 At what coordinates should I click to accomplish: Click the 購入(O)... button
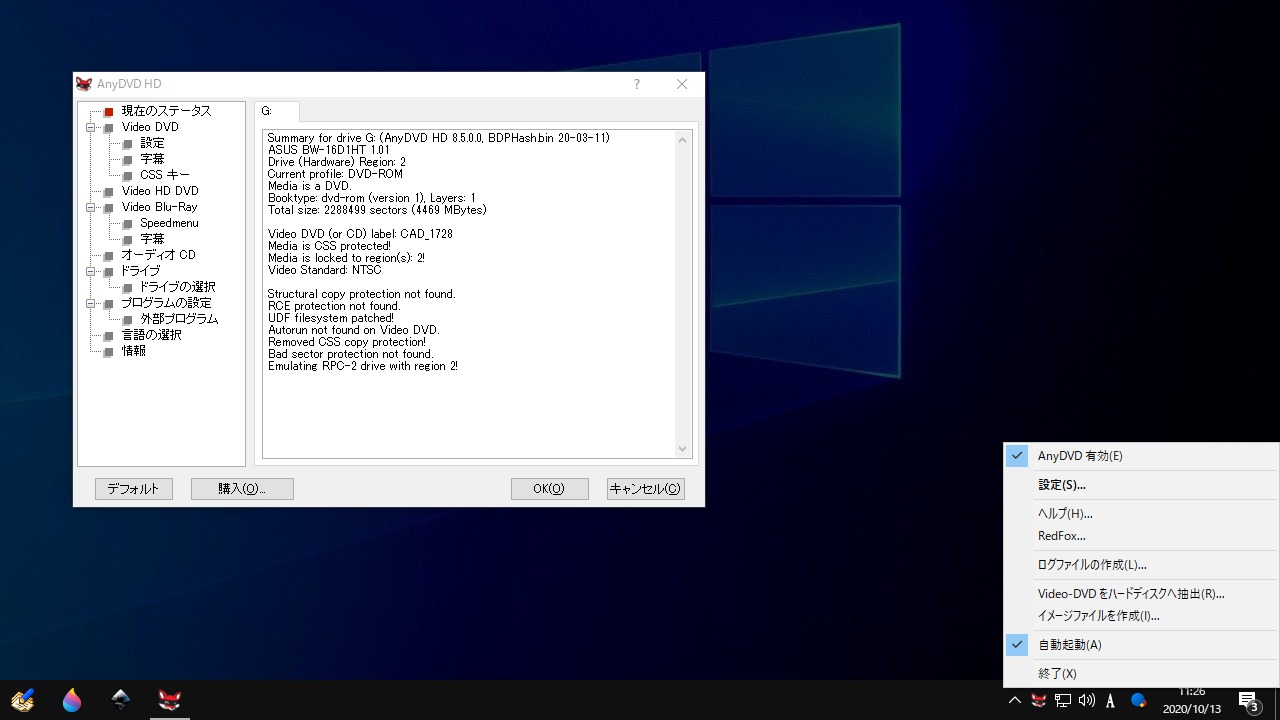[x=242, y=489]
